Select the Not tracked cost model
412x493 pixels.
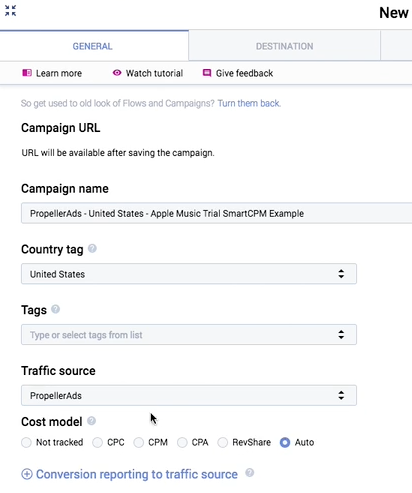[x=26, y=442]
